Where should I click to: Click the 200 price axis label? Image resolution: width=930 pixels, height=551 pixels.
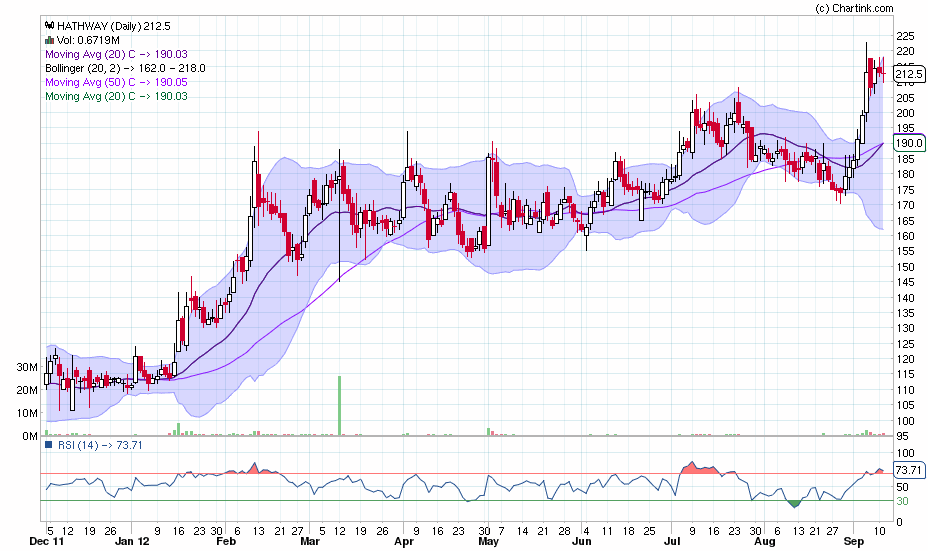coord(906,113)
